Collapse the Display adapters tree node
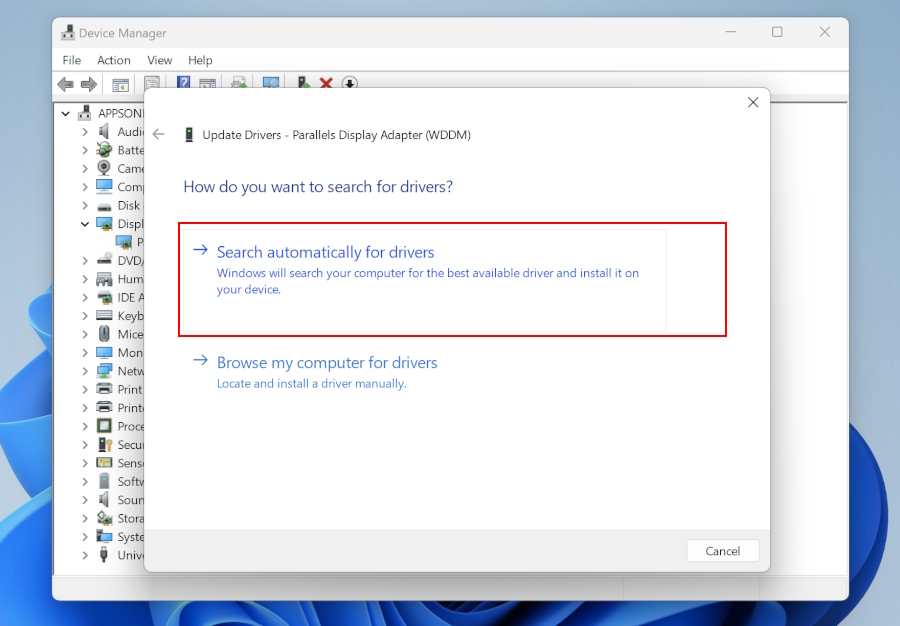 pos(85,224)
